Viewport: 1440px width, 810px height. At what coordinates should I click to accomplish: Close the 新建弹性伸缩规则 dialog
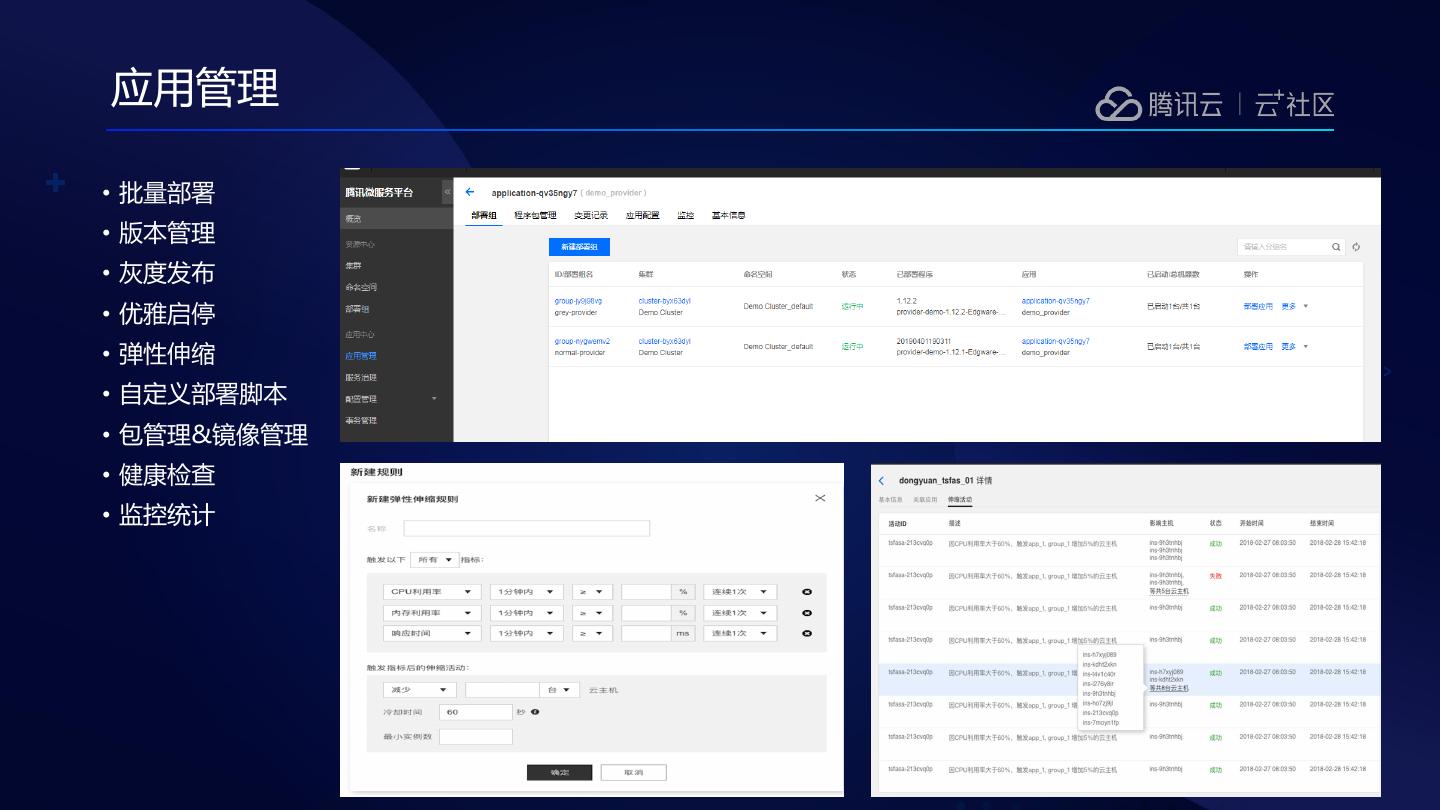click(820, 498)
